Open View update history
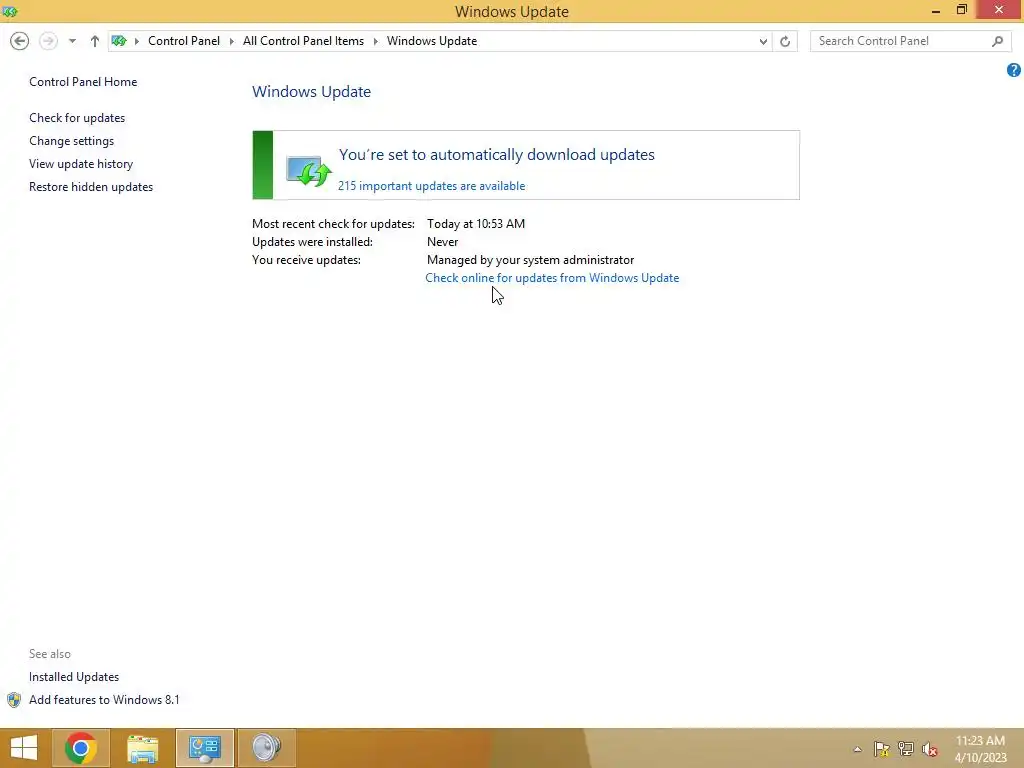This screenshot has height=768, width=1024. pyautogui.click(x=81, y=163)
